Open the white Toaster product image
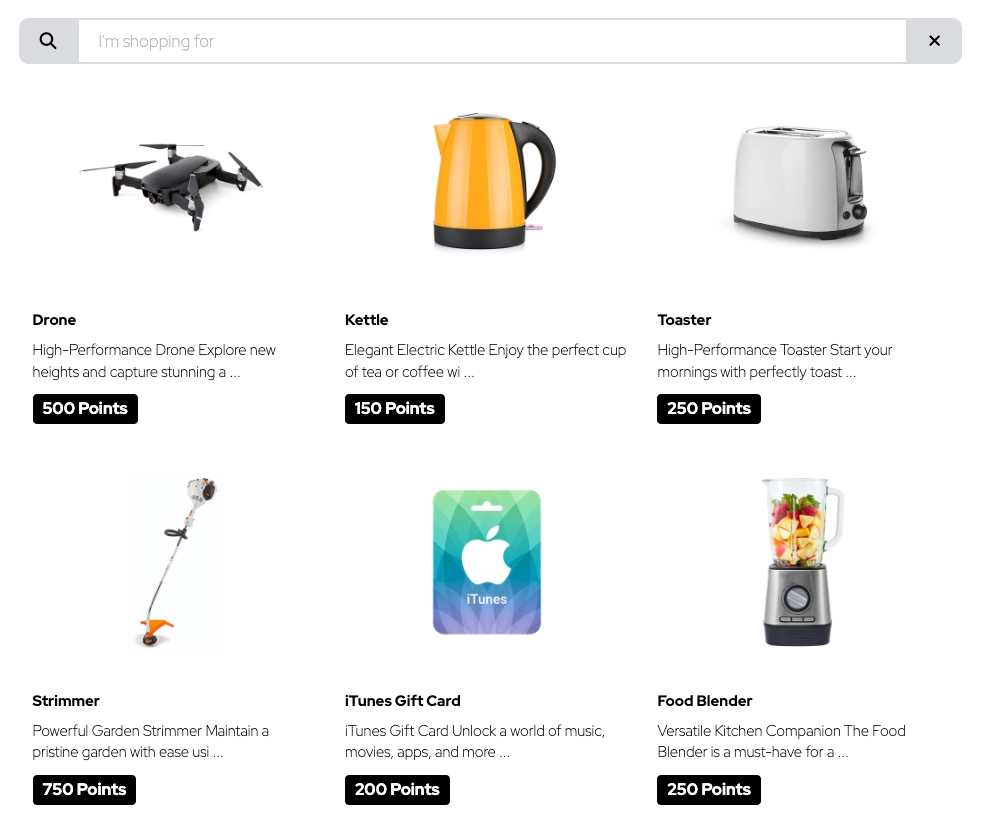 click(800, 182)
